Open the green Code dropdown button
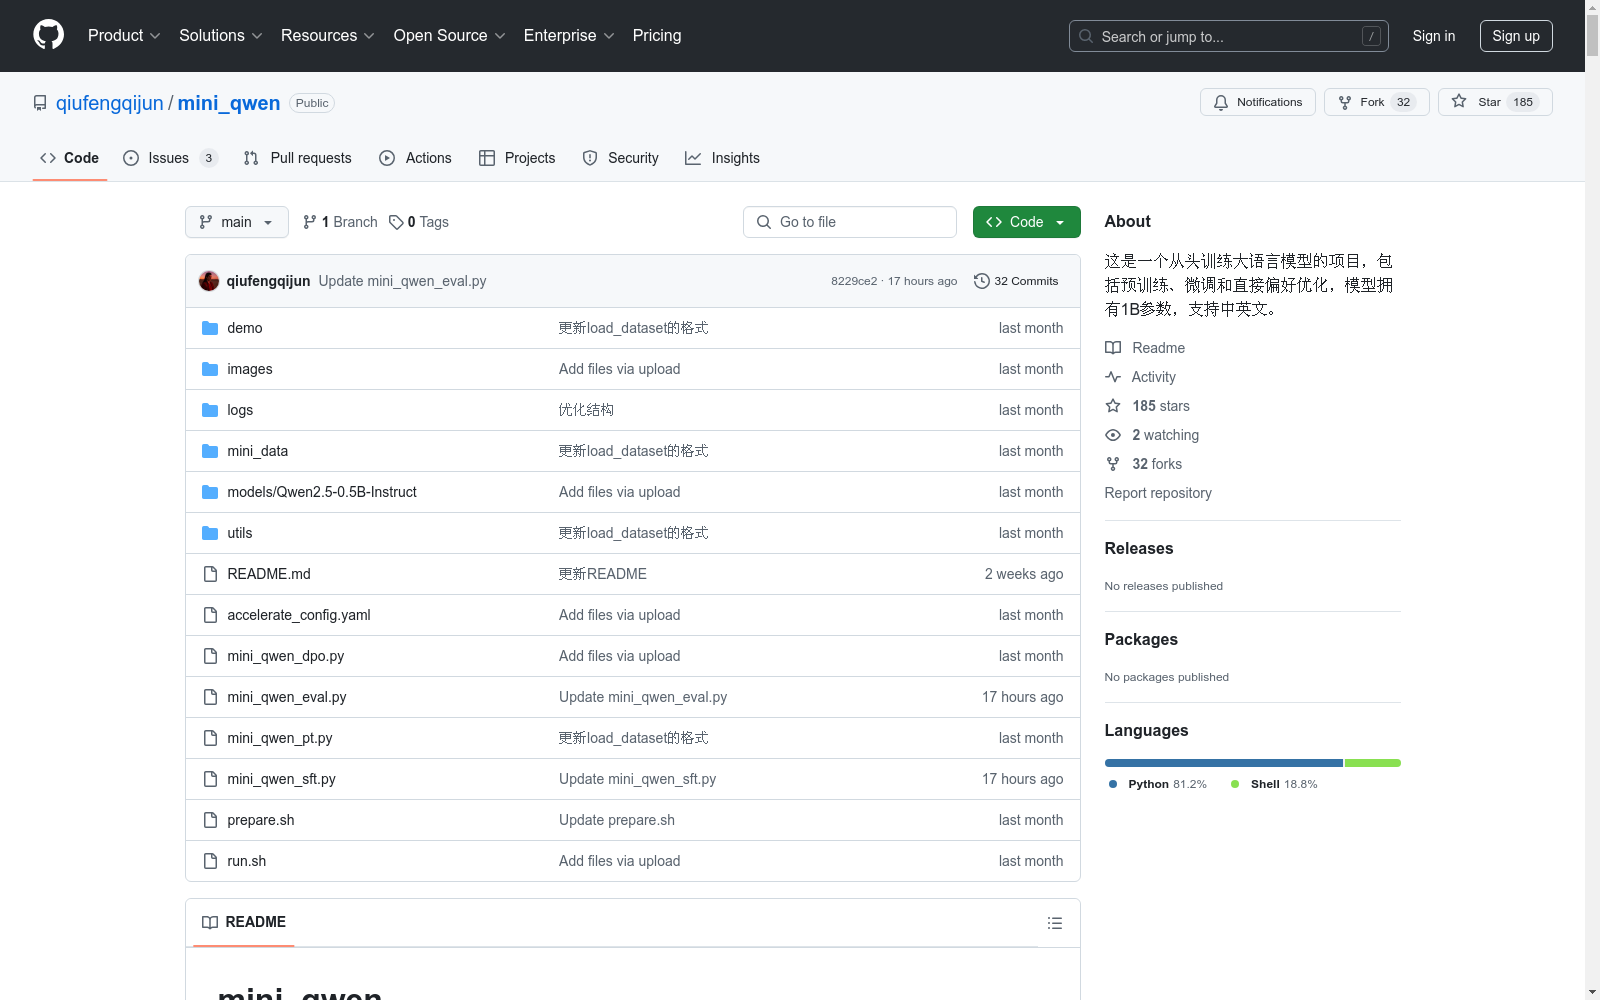Screen dimensions: 1600x1000 1026,222
